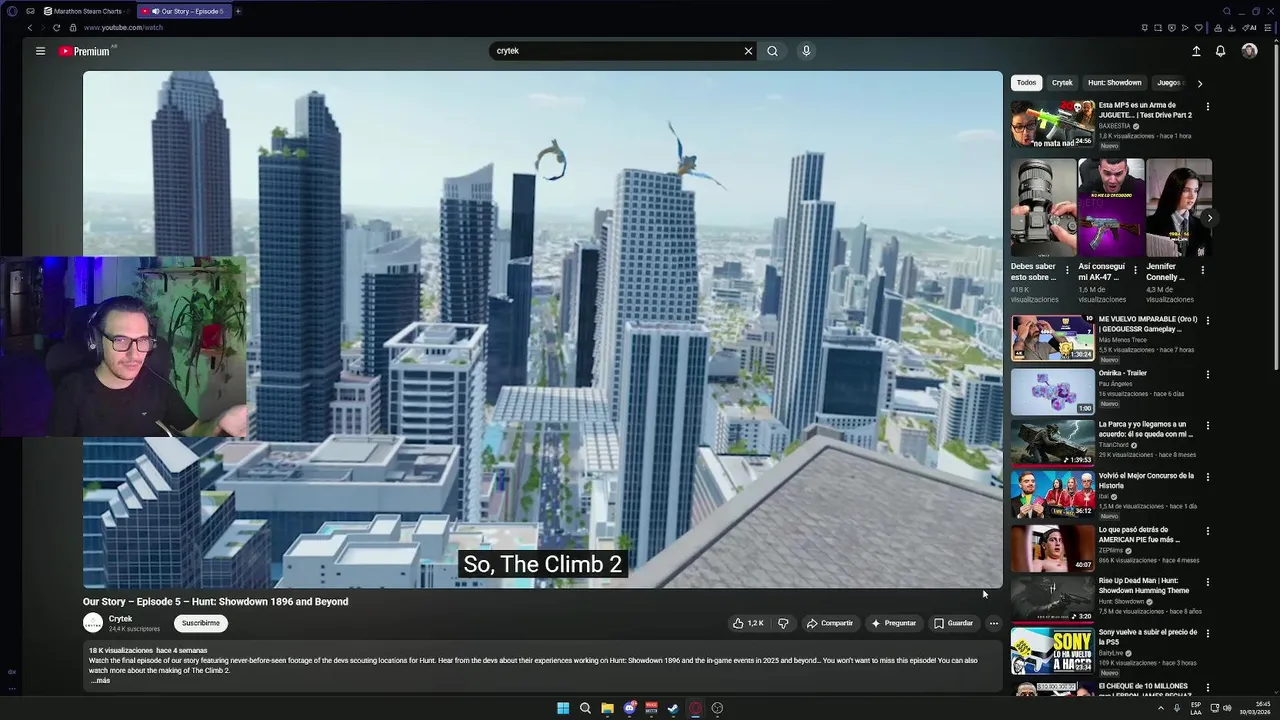Open the account avatar menu

click(x=1249, y=51)
